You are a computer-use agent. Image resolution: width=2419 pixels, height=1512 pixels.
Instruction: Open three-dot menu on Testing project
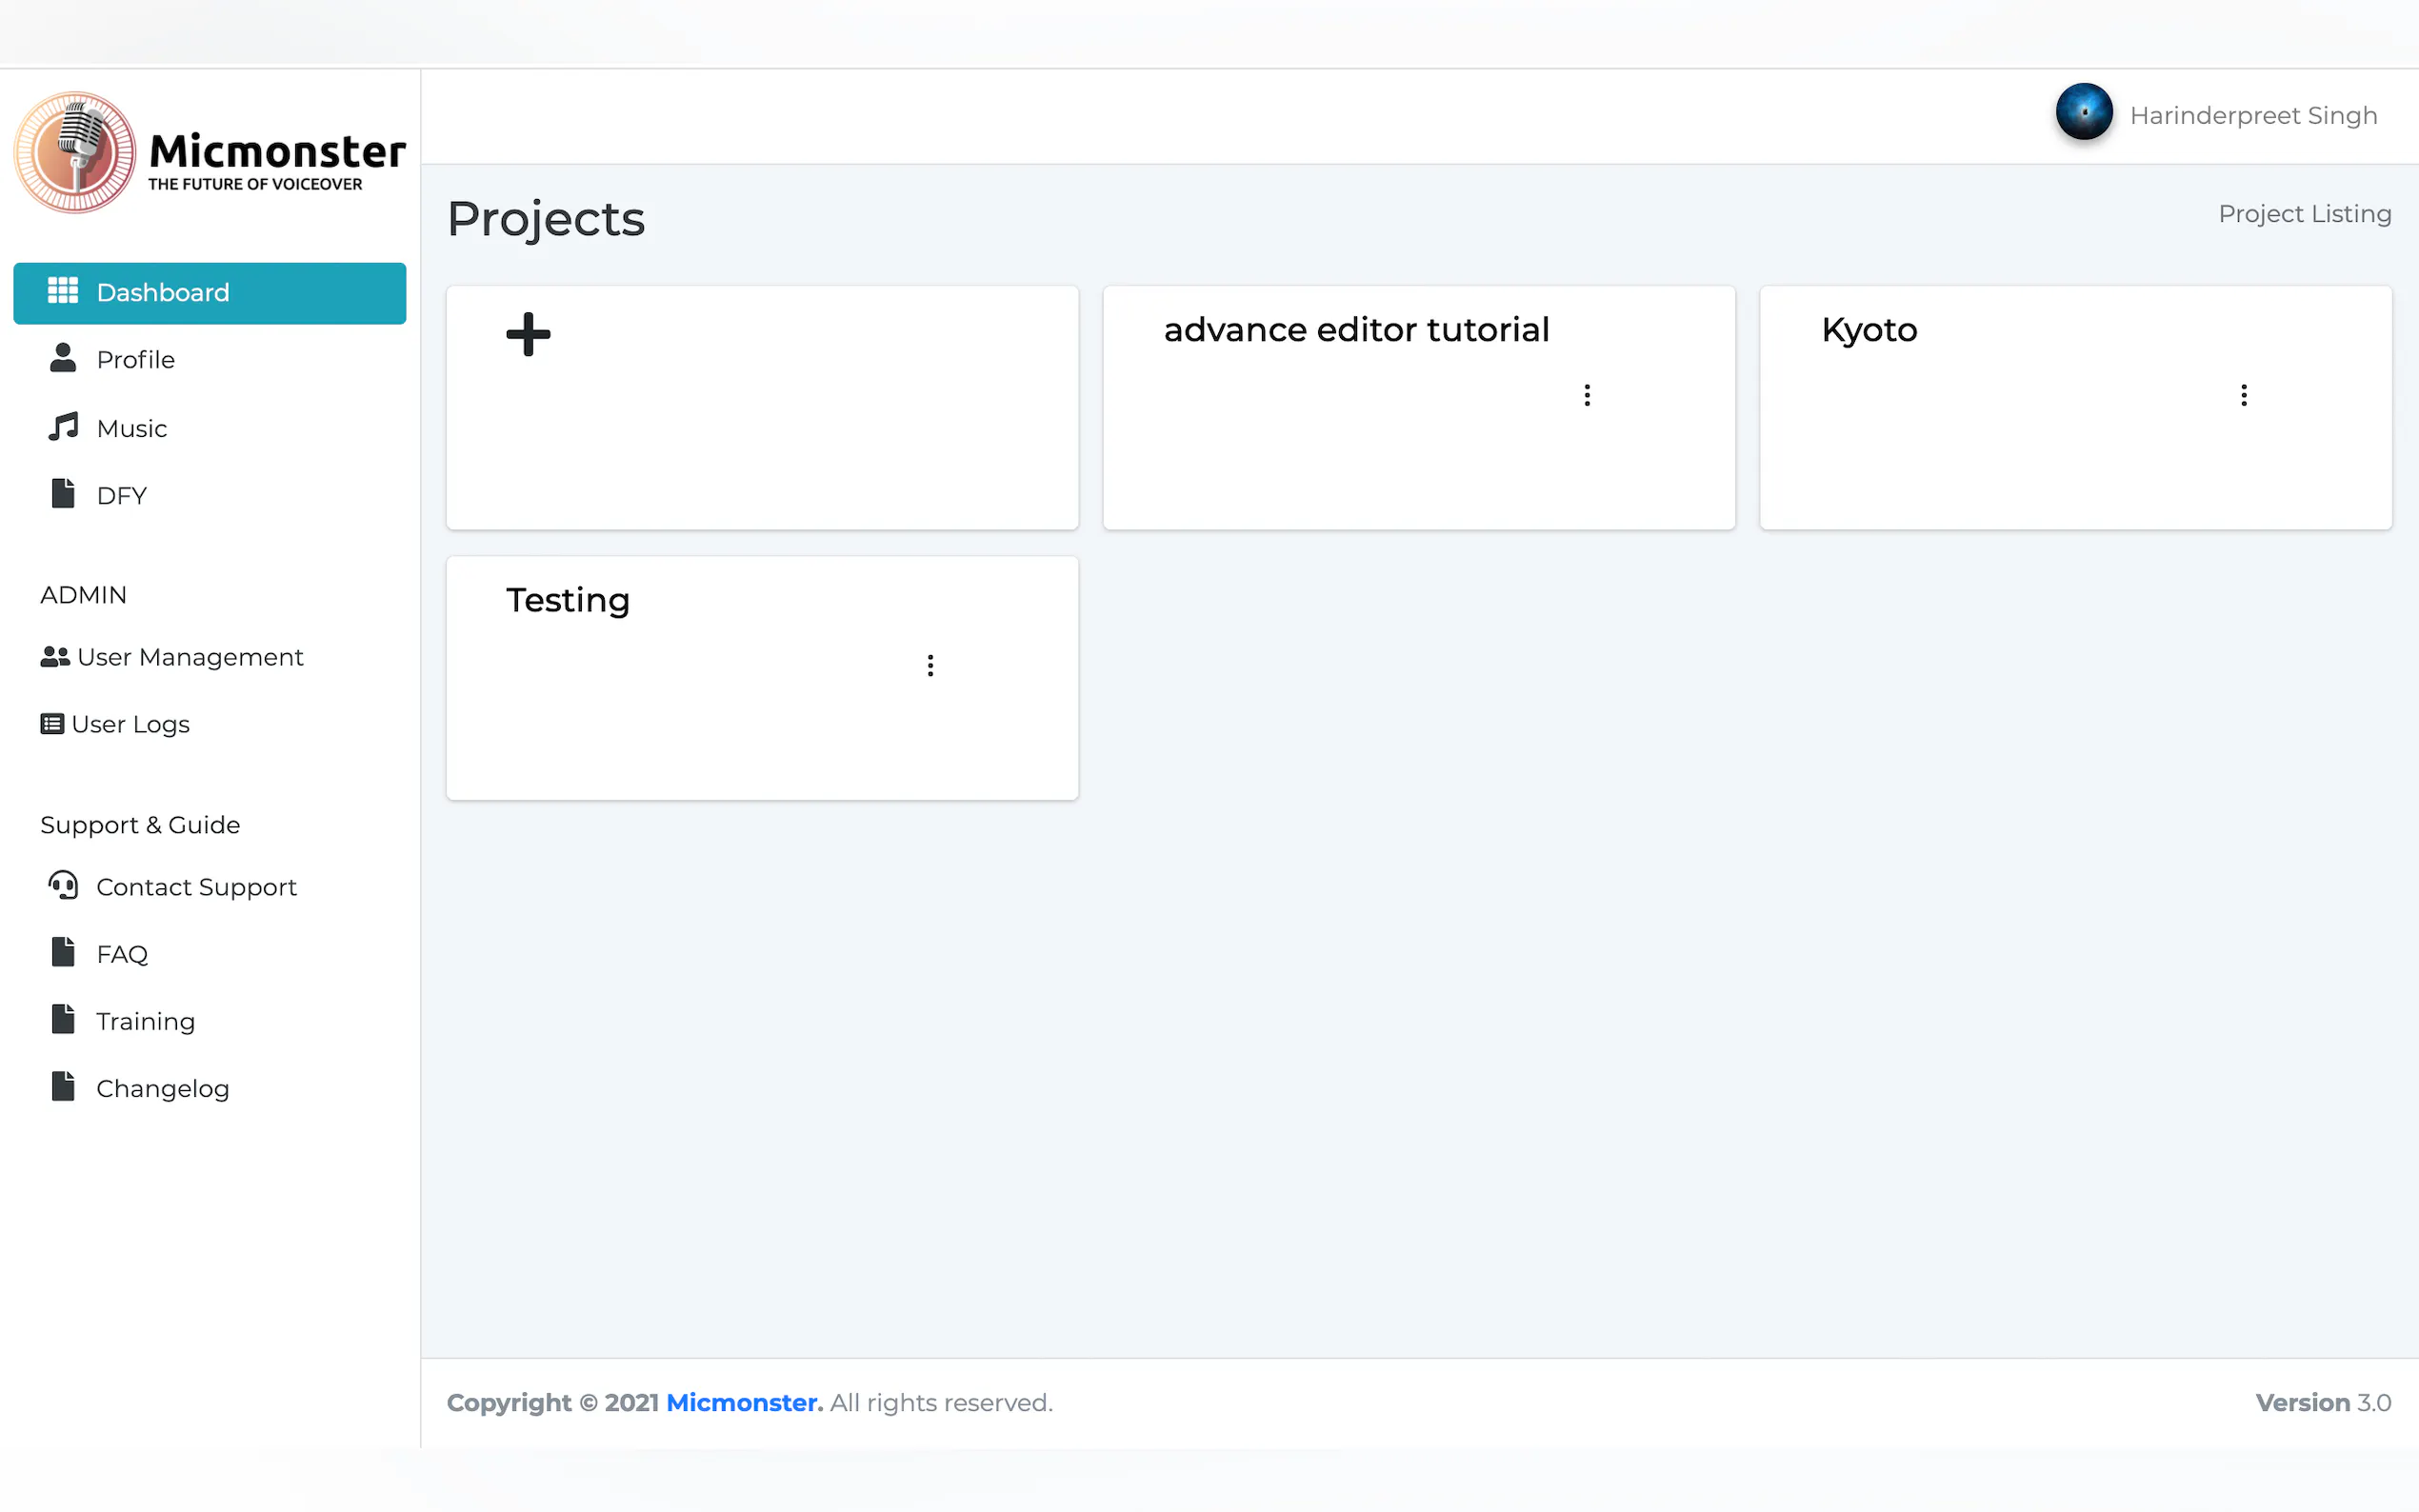(x=930, y=665)
